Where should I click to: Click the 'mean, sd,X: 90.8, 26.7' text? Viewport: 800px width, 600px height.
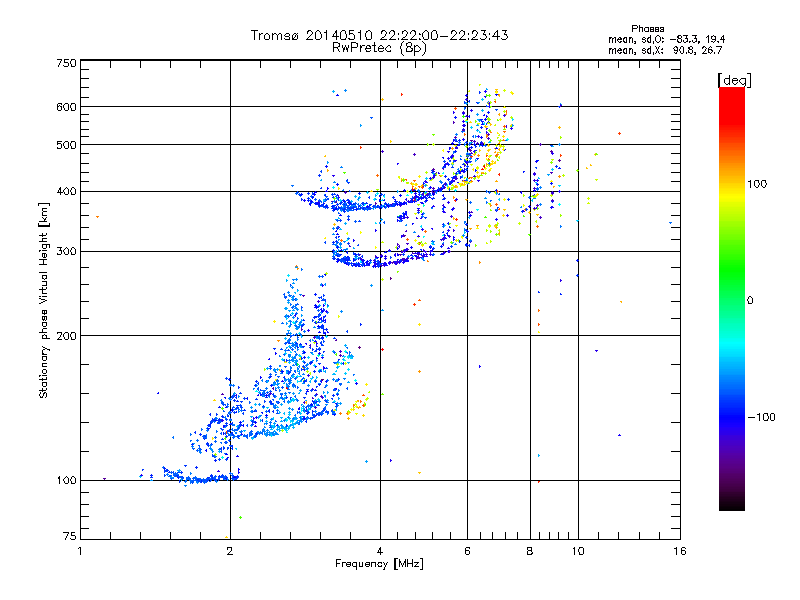click(x=665, y=50)
